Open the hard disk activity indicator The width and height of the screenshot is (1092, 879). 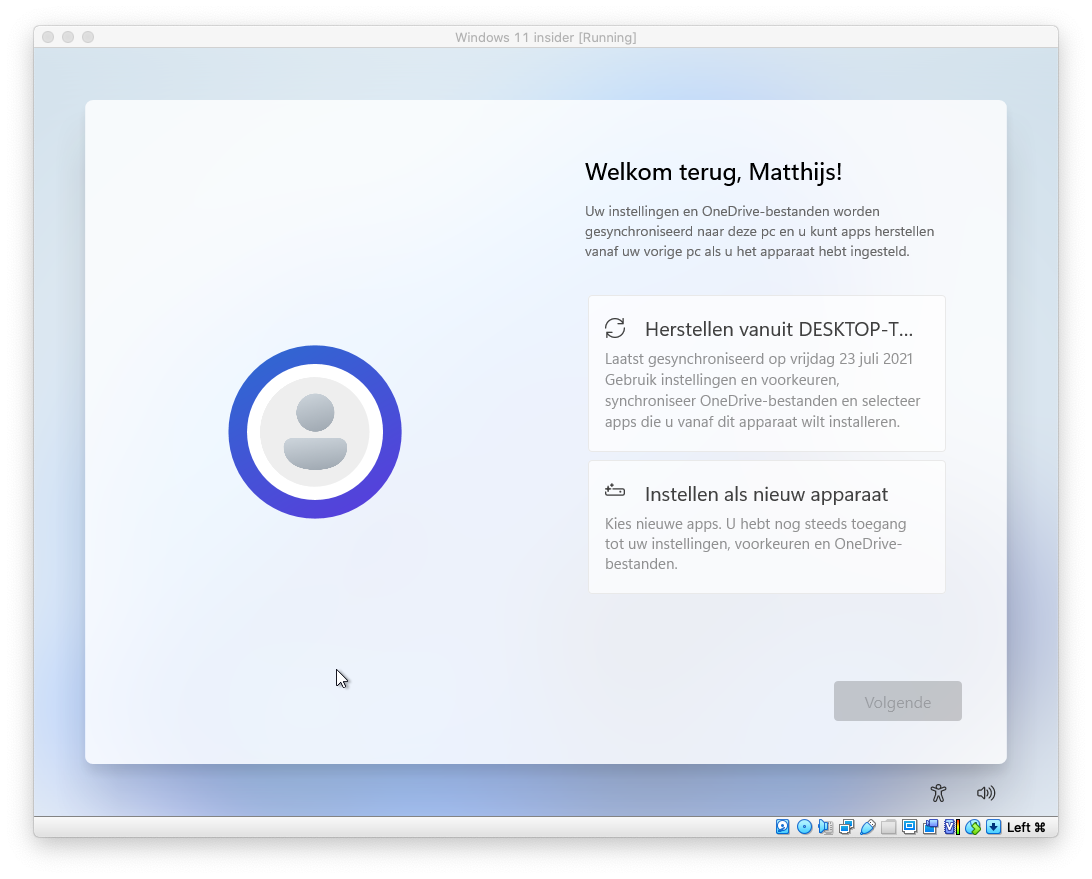[x=783, y=827]
